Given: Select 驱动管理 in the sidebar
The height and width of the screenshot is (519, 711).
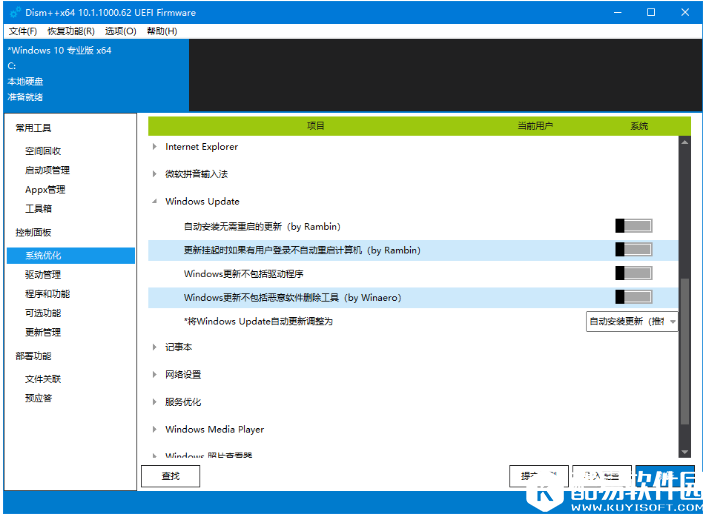Looking at the screenshot, I should click(x=43, y=275).
